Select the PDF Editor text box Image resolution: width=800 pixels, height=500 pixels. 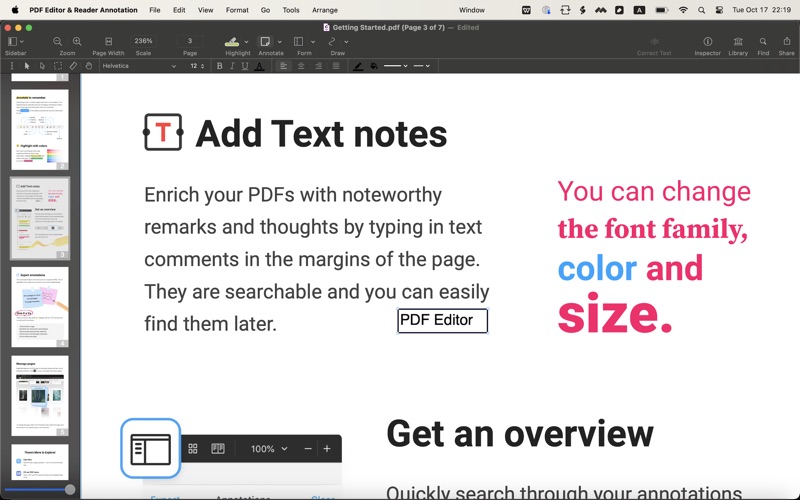tap(442, 320)
